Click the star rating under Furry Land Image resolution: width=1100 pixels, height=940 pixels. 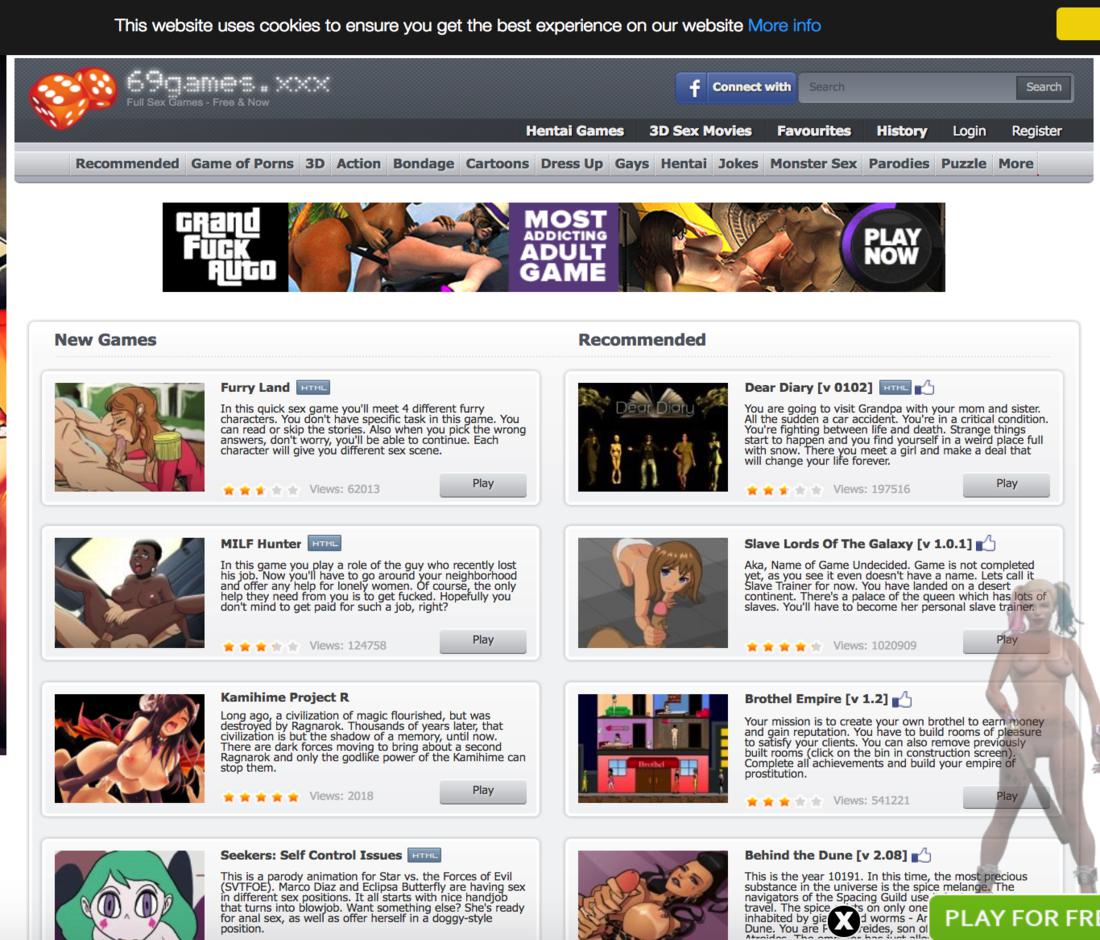point(260,490)
